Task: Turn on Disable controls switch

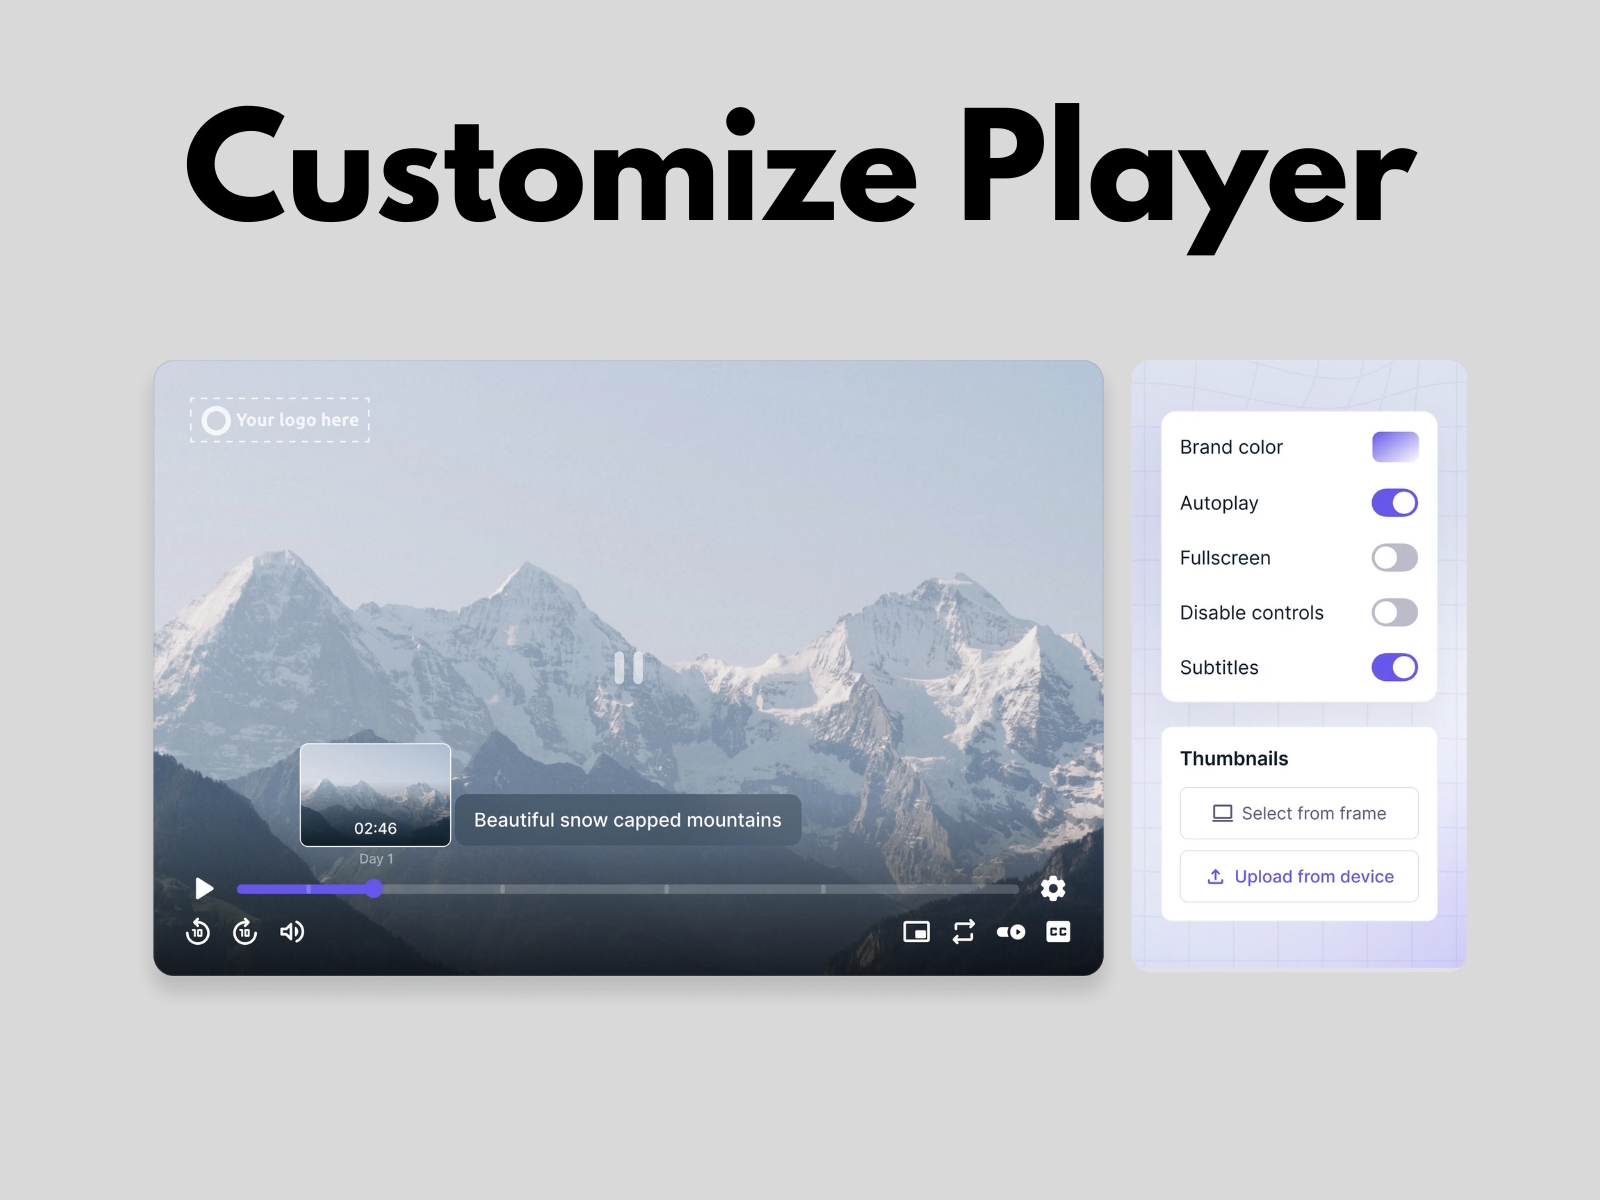Action: point(1394,612)
